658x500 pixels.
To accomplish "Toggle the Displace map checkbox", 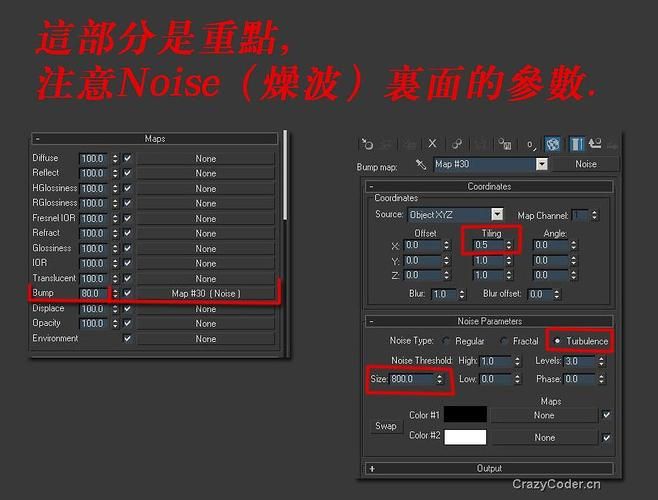I will coord(128,309).
